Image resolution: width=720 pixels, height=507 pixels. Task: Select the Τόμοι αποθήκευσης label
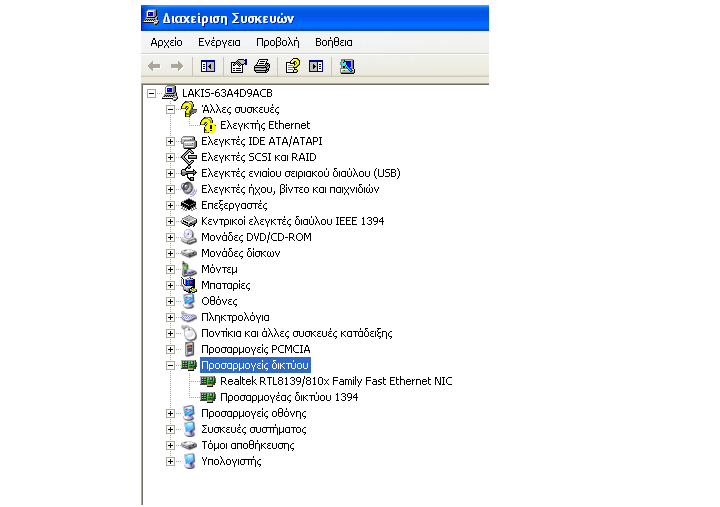pos(248,445)
